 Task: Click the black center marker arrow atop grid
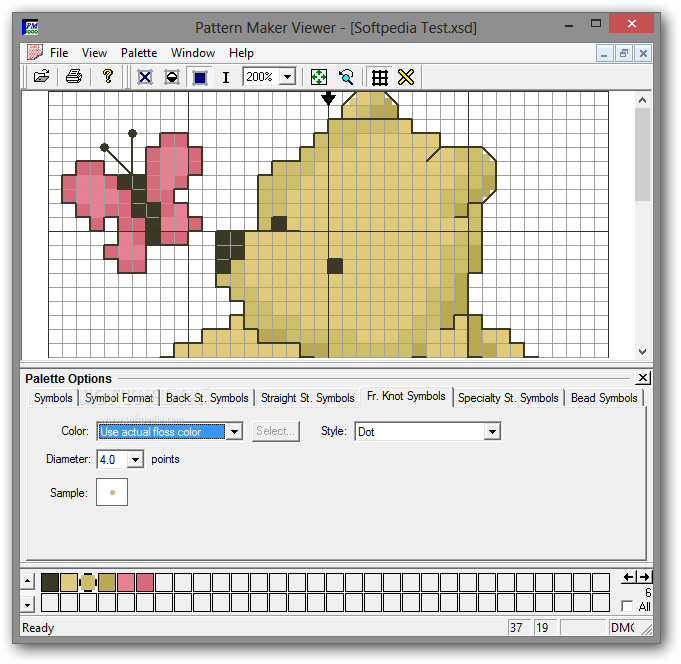tap(328, 98)
